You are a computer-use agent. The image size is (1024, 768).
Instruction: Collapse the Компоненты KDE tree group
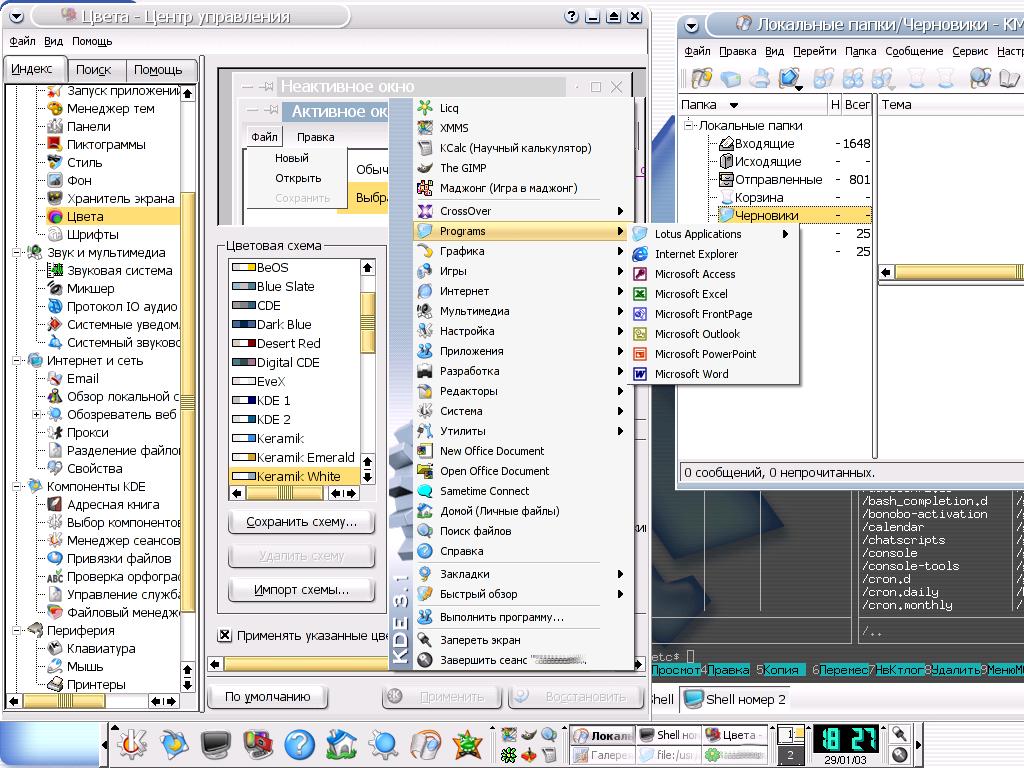pos(17,487)
